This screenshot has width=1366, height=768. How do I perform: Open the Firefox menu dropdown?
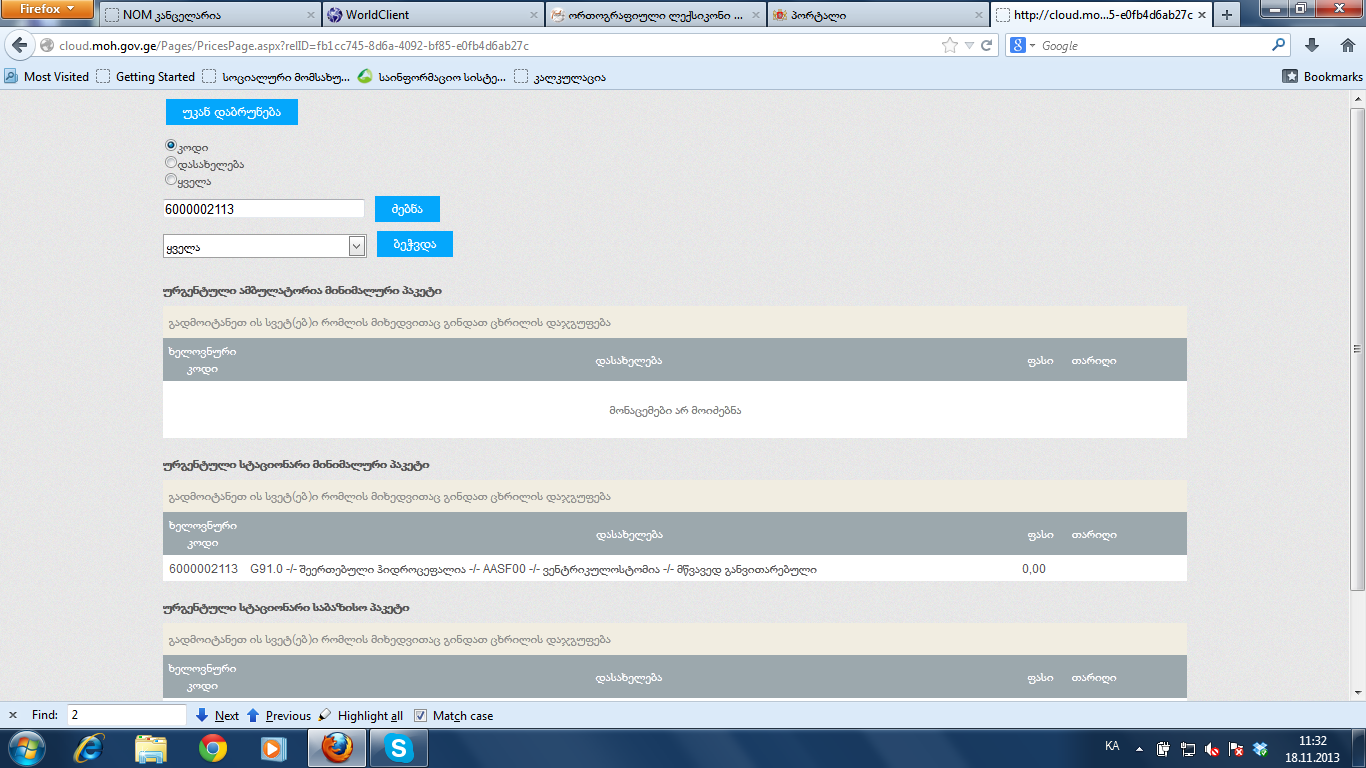tap(48, 9)
